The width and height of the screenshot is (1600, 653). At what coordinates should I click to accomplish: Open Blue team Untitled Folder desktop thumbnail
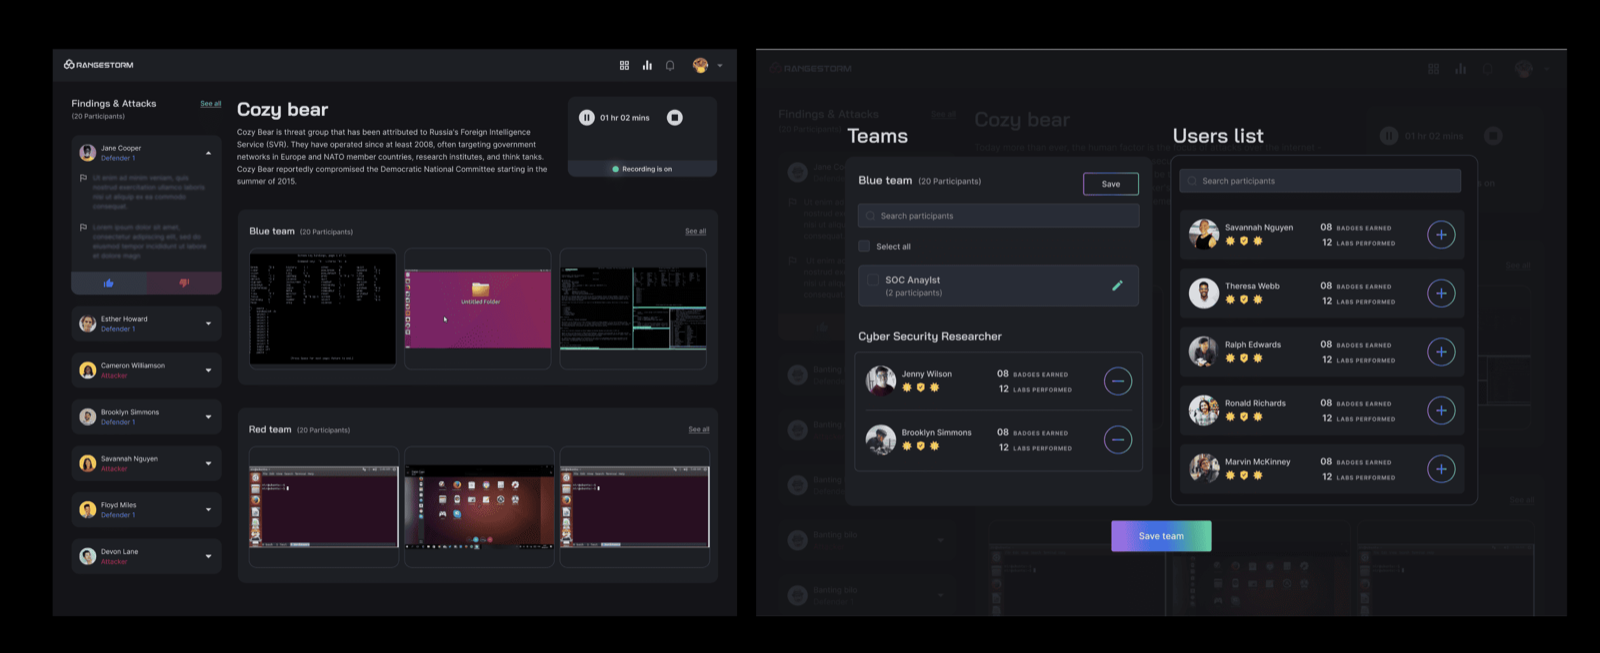pos(478,308)
